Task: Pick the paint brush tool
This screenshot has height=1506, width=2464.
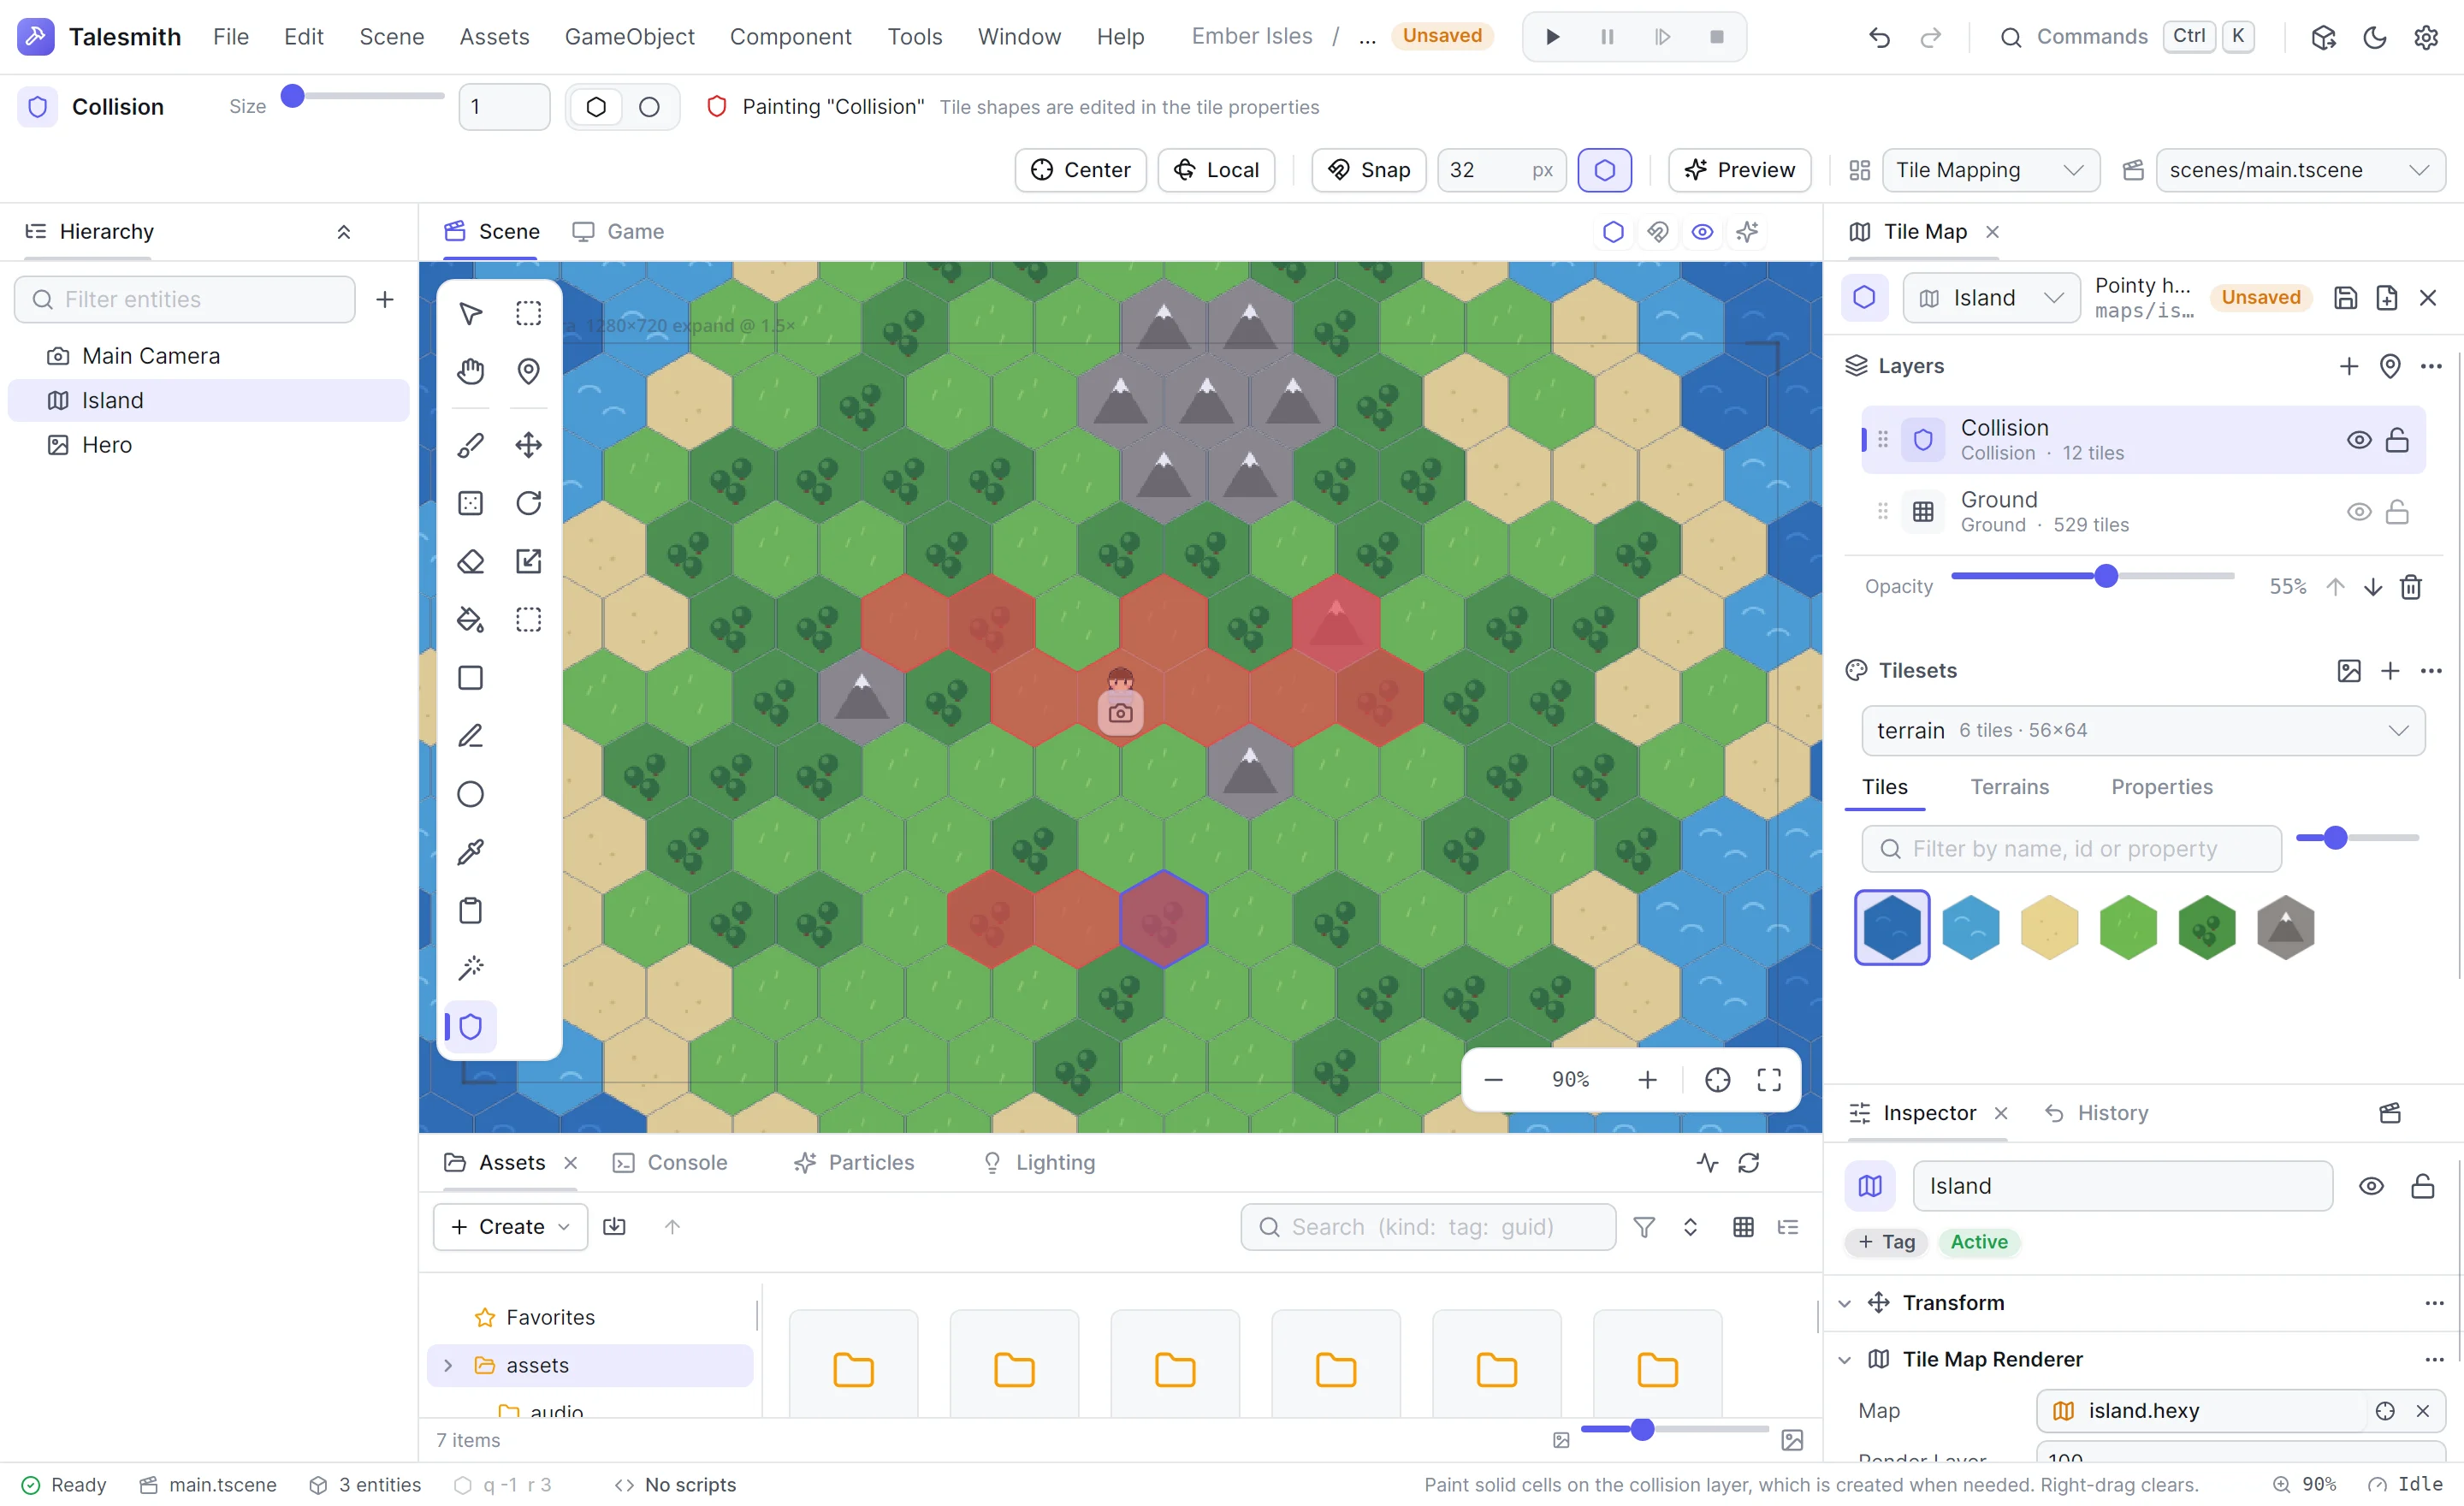Action: click(470, 445)
